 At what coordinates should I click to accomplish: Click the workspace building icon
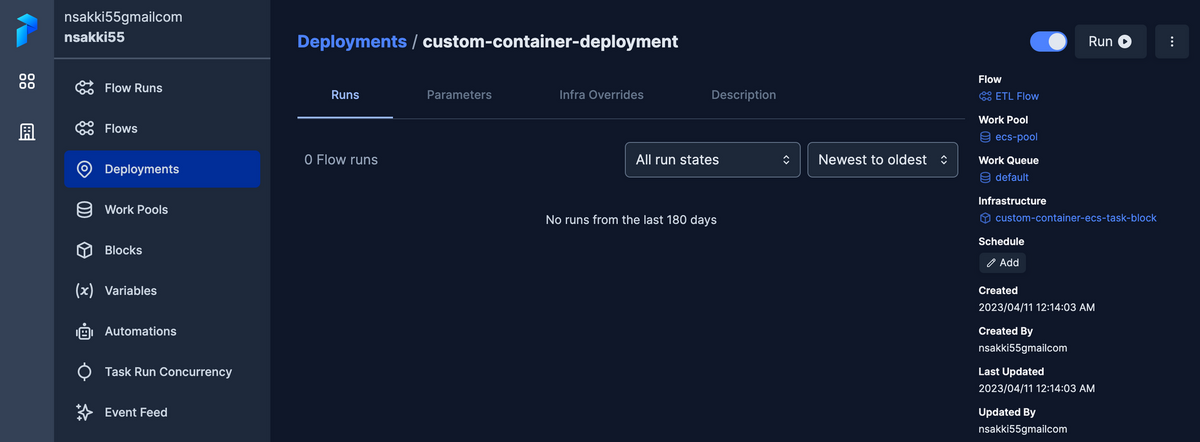pos(27,131)
